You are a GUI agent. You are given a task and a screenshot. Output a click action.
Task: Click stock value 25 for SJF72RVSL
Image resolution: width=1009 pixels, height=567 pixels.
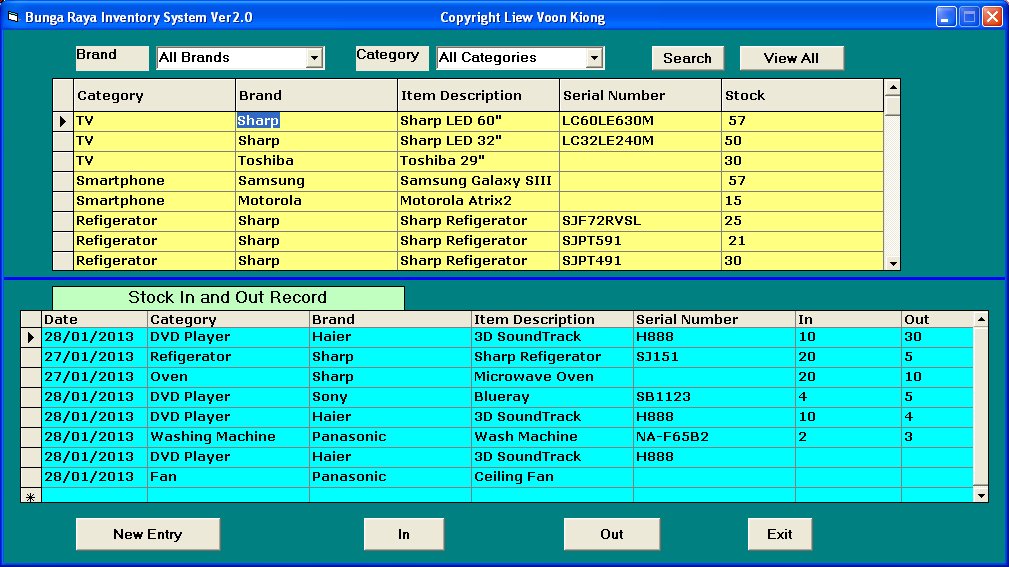pos(802,221)
